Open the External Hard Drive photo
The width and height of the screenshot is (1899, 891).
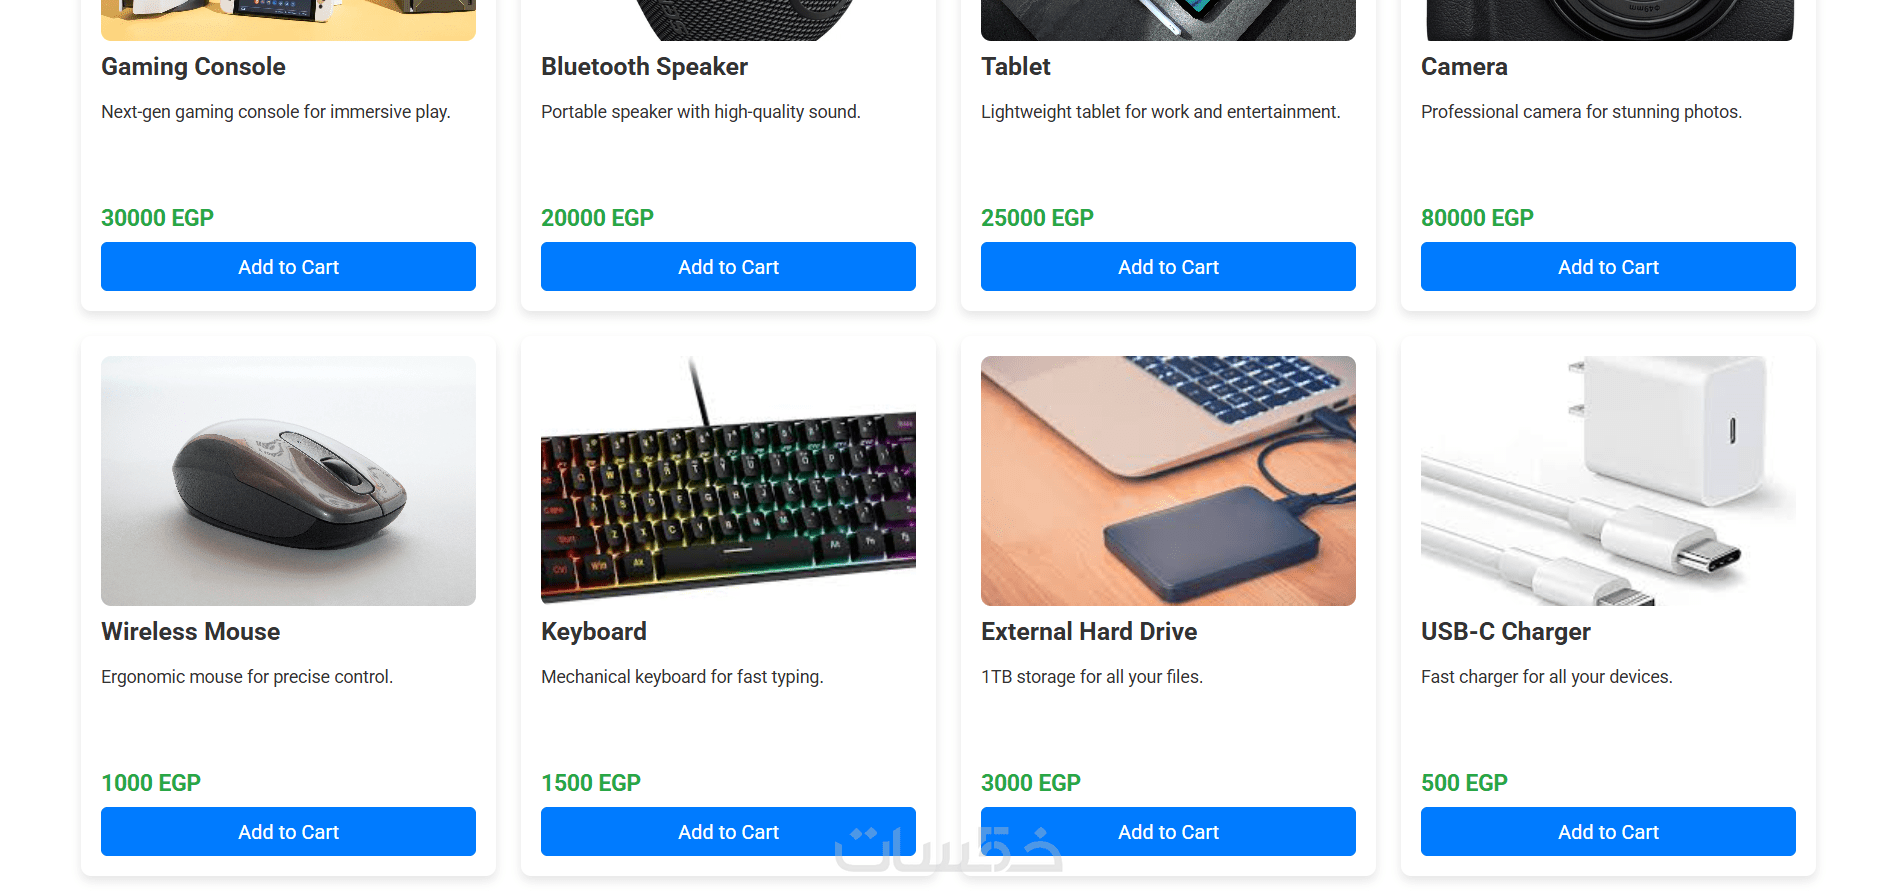1168,481
